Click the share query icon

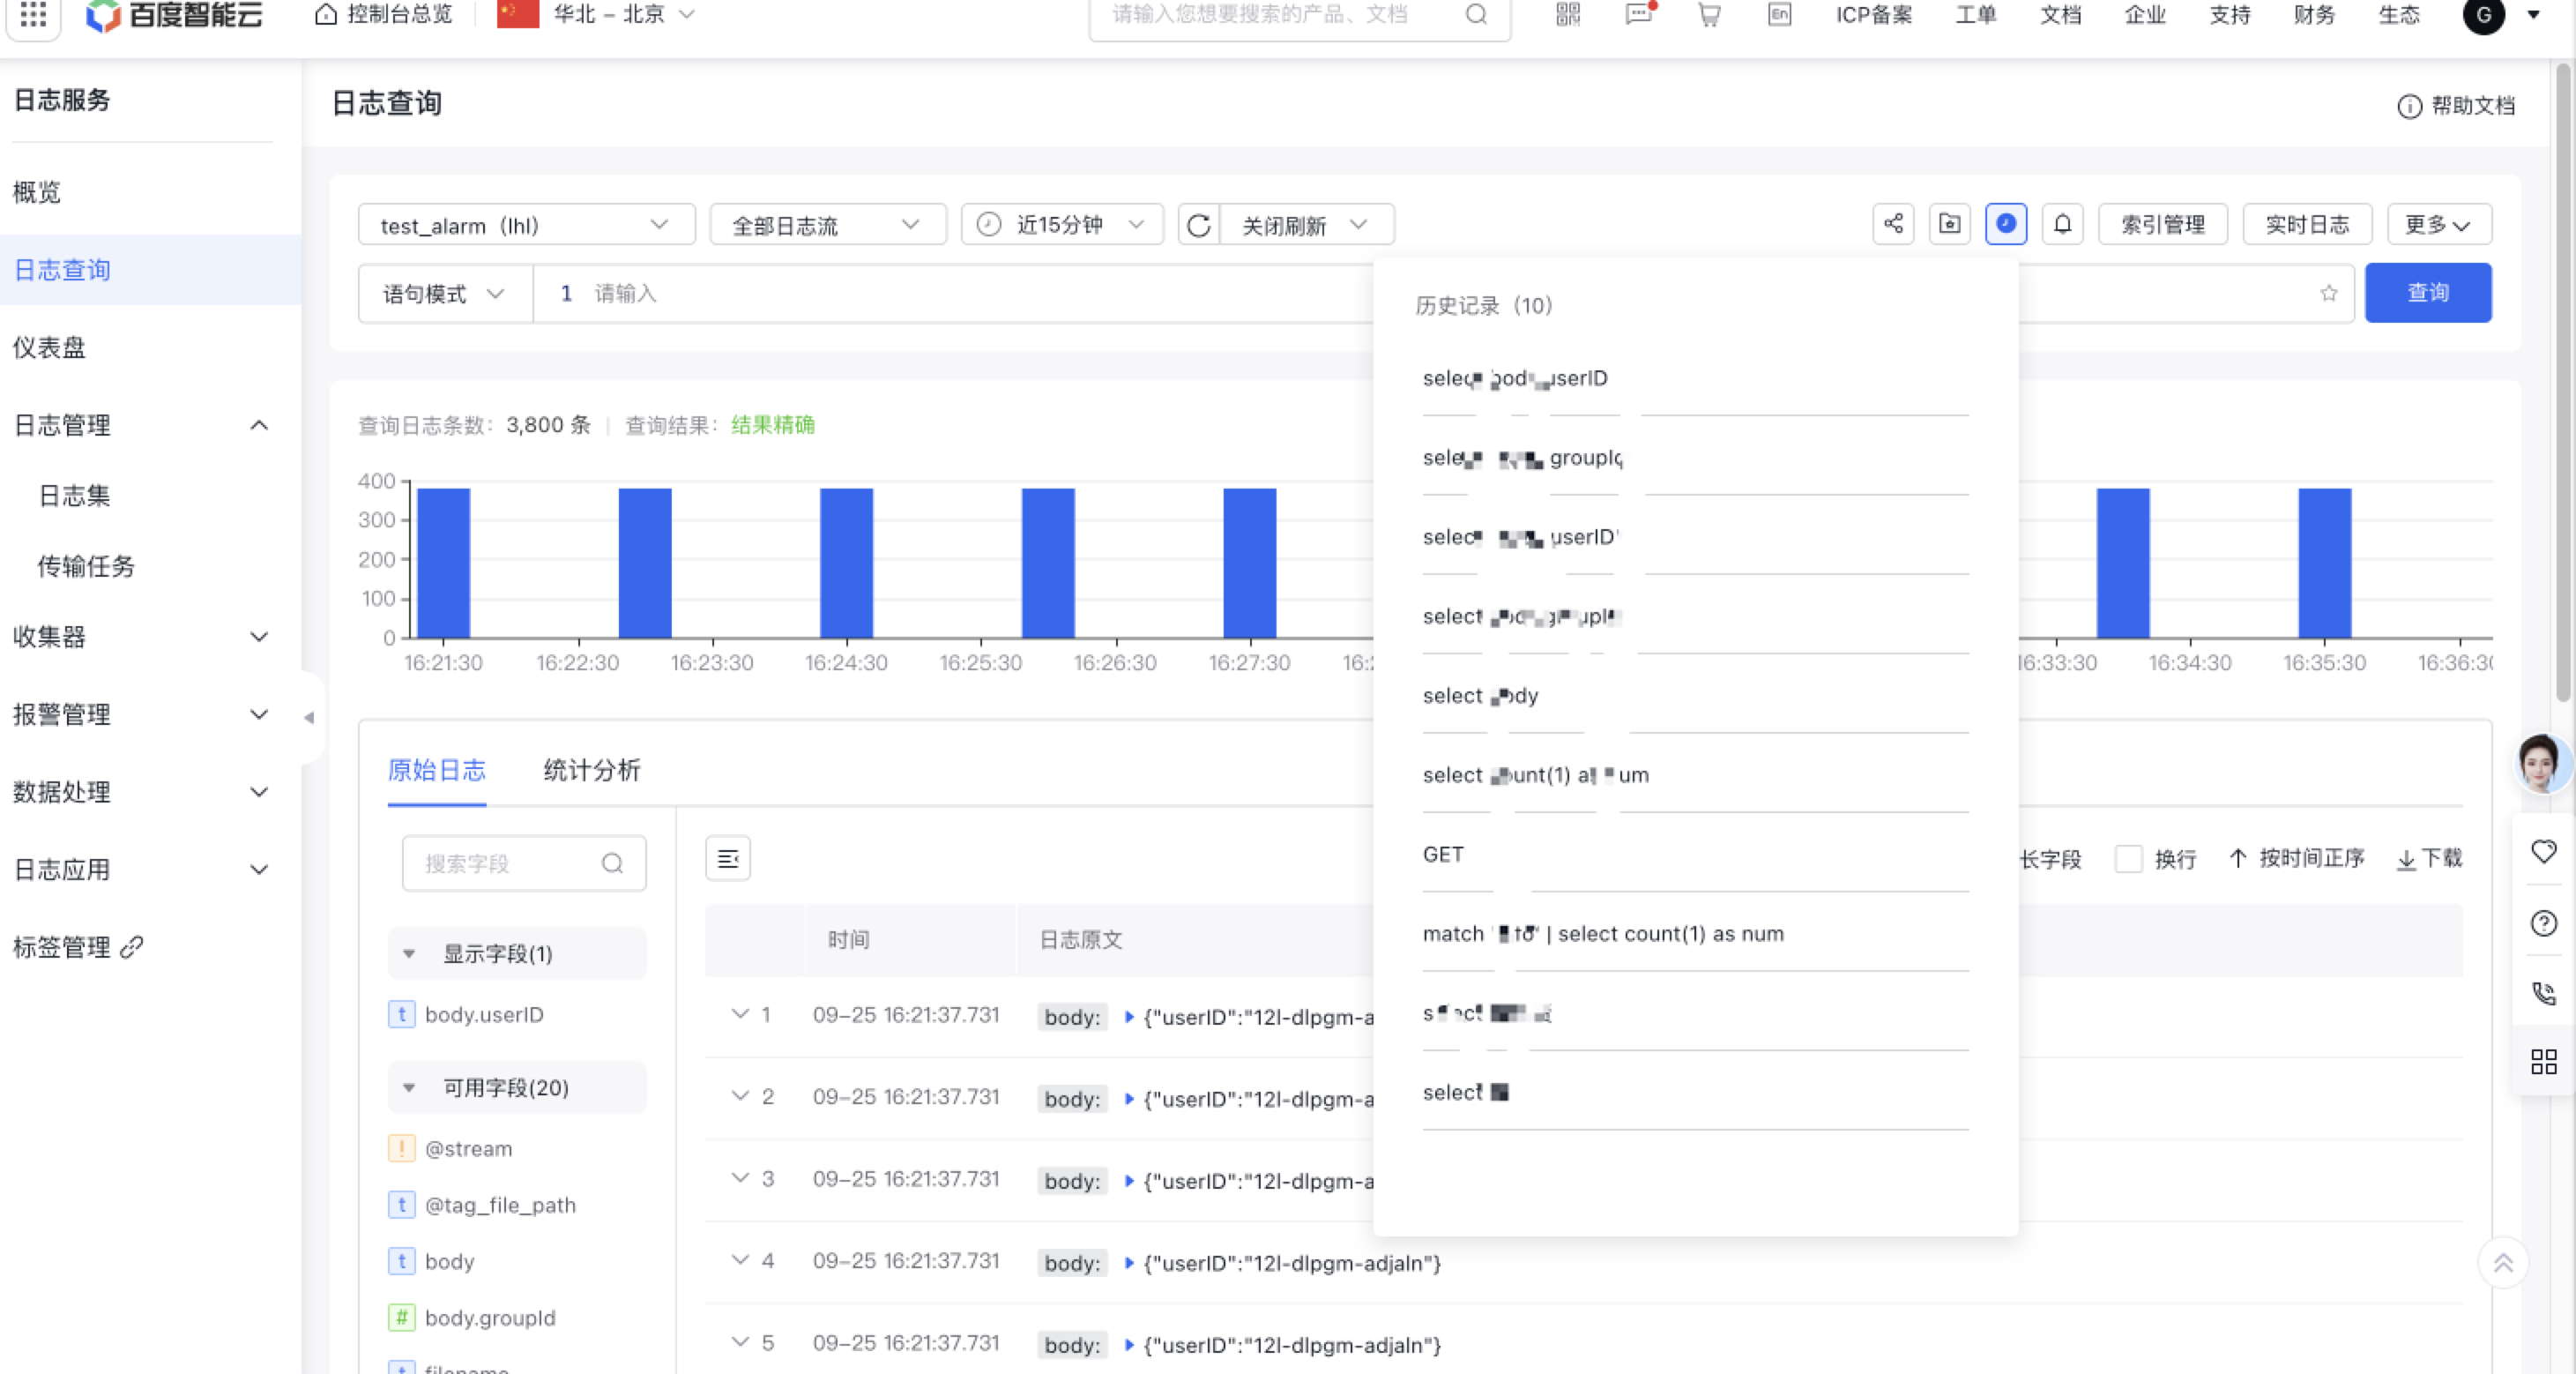(1893, 224)
